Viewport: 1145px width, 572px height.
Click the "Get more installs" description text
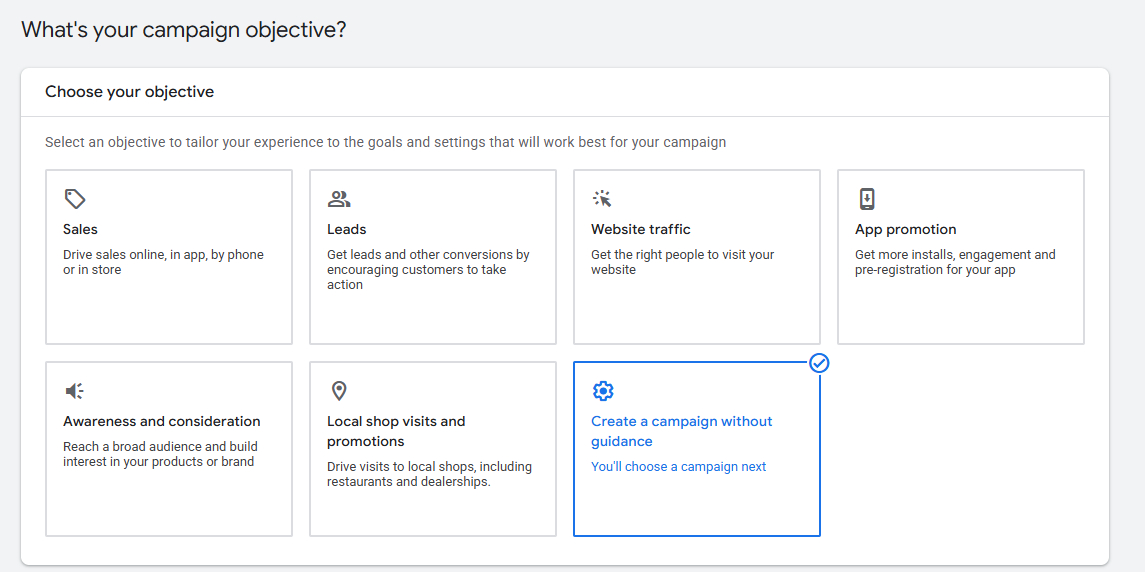955,262
